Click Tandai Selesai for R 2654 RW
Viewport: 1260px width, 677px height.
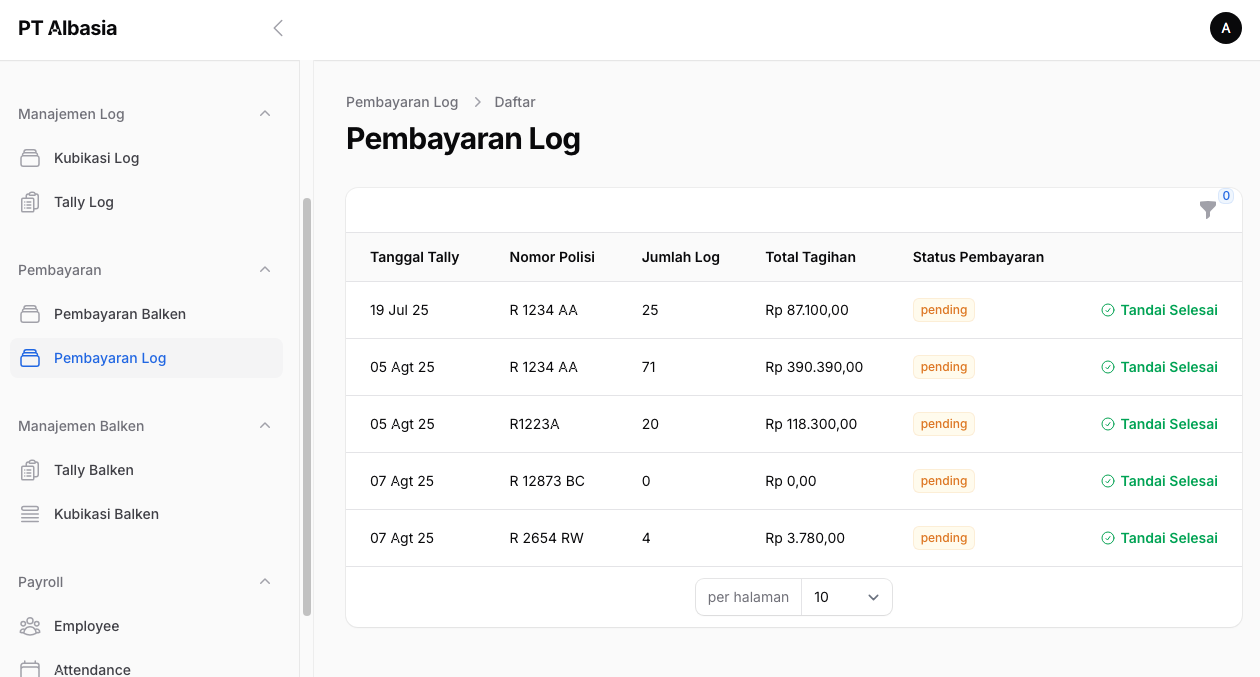(x=1159, y=538)
